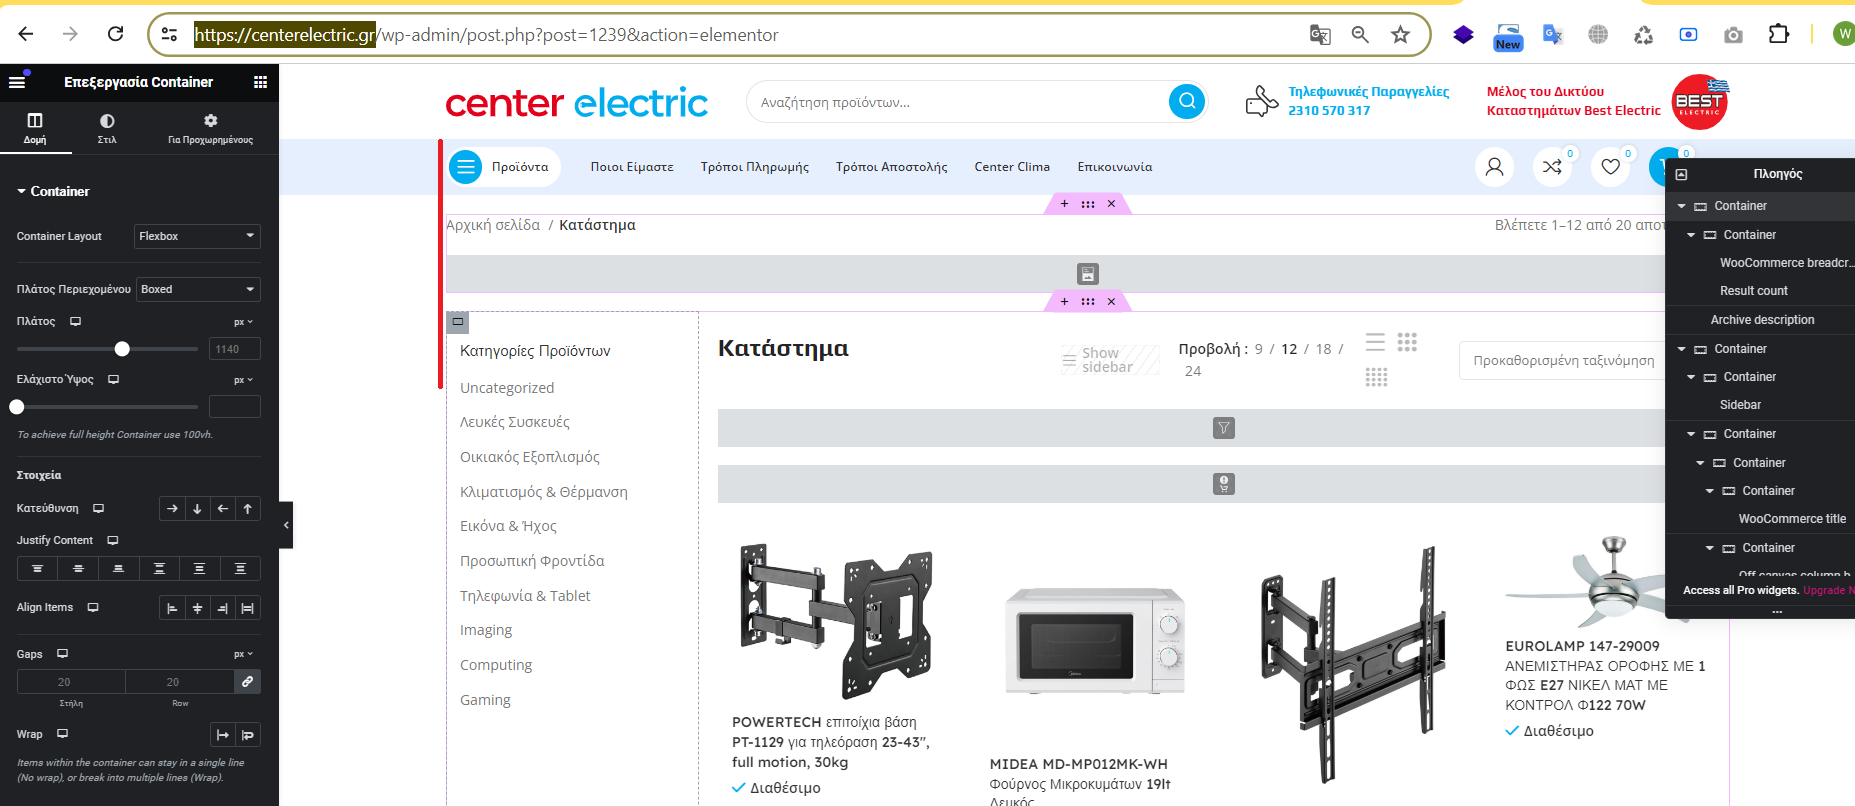
Task: Set direction to reversed row (left arrow)
Action: pyautogui.click(x=223, y=509)
